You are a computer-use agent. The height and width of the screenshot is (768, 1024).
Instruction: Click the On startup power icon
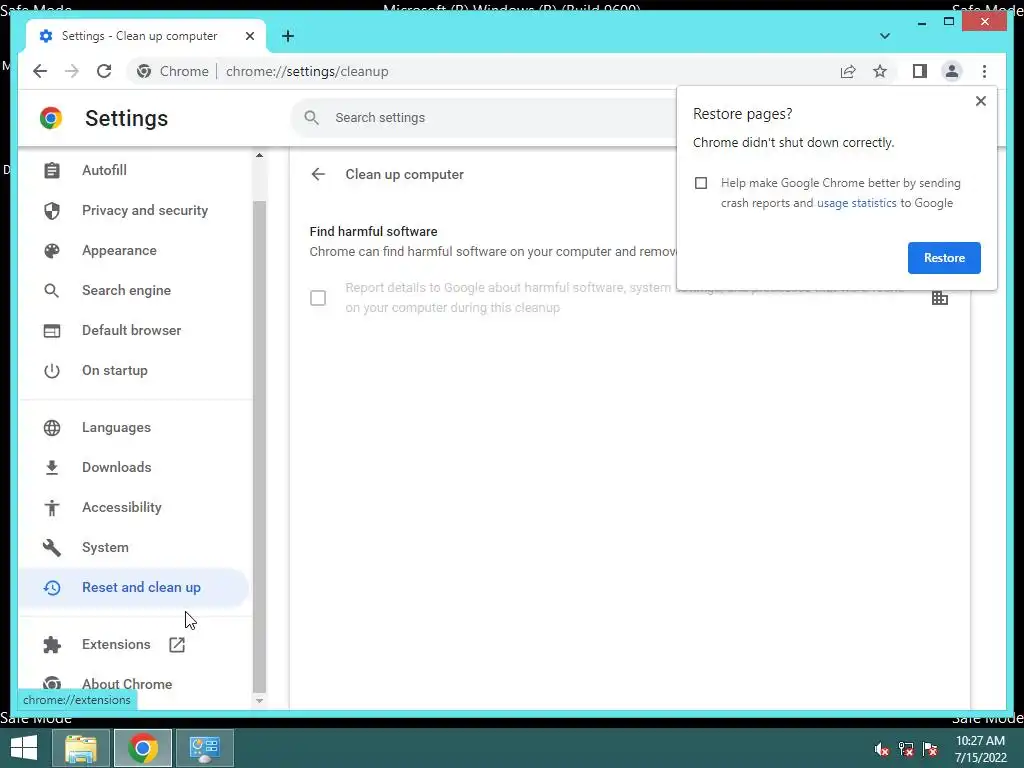click(x=52, y=371)
